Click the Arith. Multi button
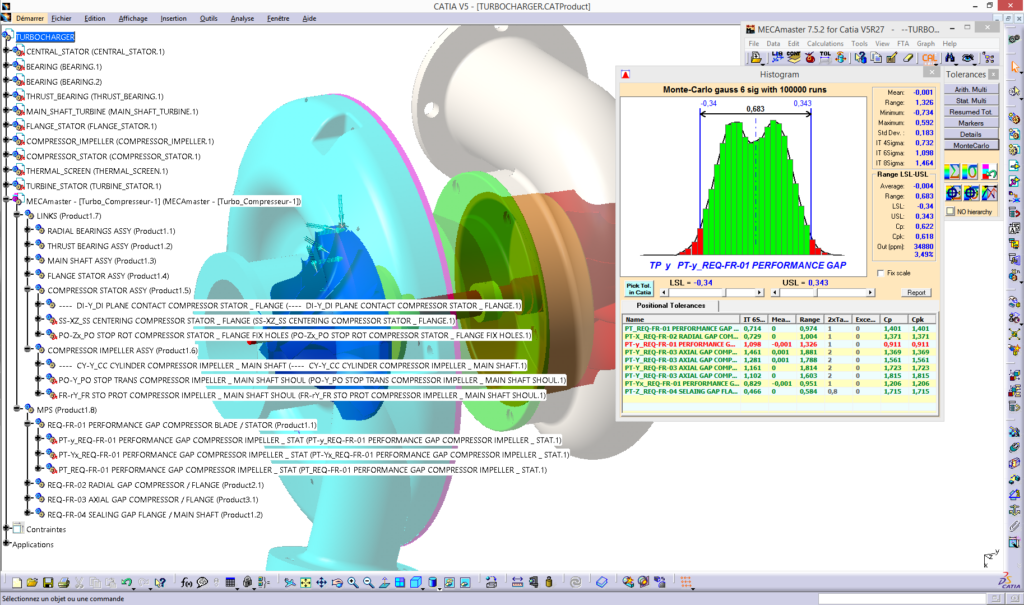The width and height of the screenshot is (1024, 605). click(971, 90)
